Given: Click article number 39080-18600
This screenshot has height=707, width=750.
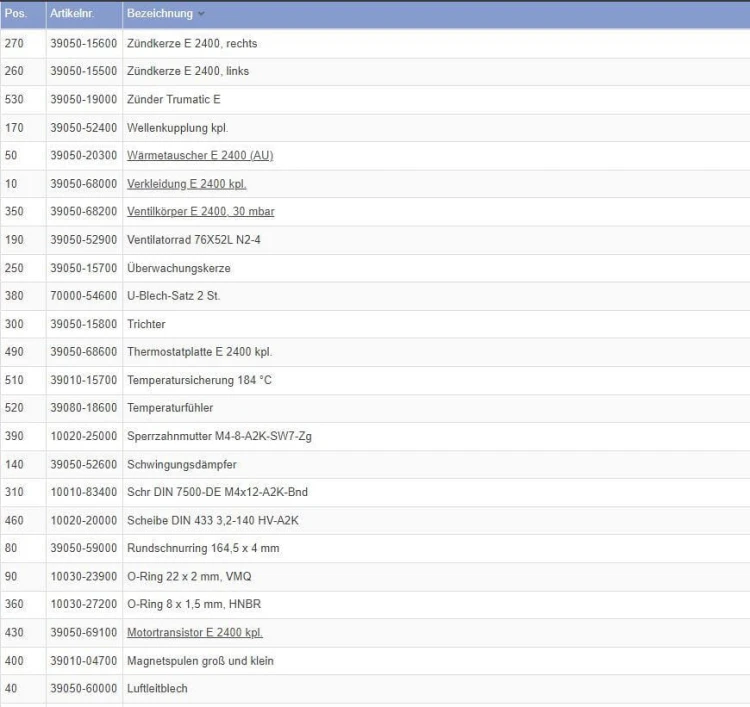Looking at the screenshot, I should coord(84,408).
